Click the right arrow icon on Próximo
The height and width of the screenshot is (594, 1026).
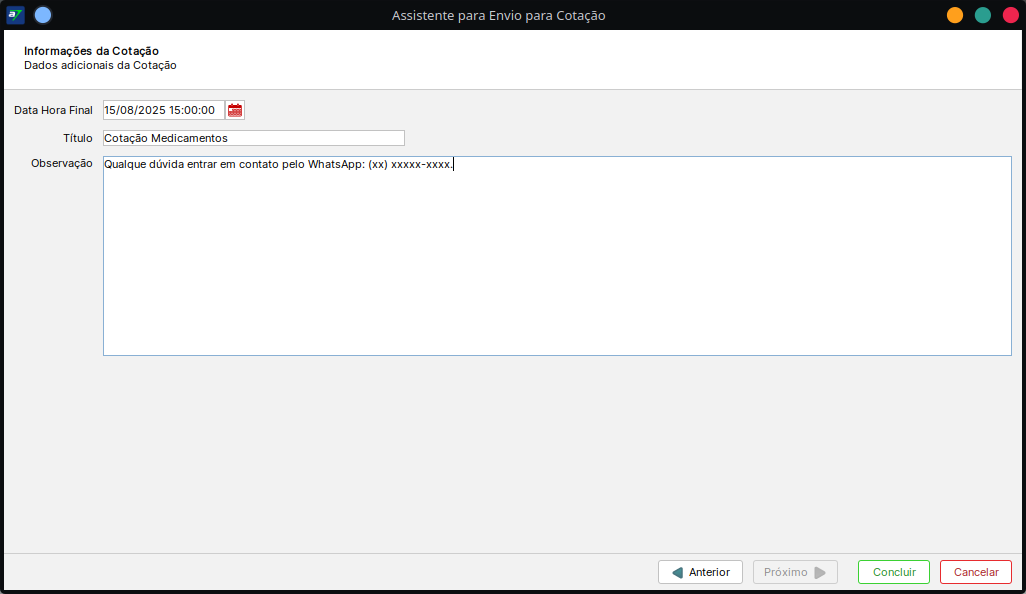(x=820, y=573)
